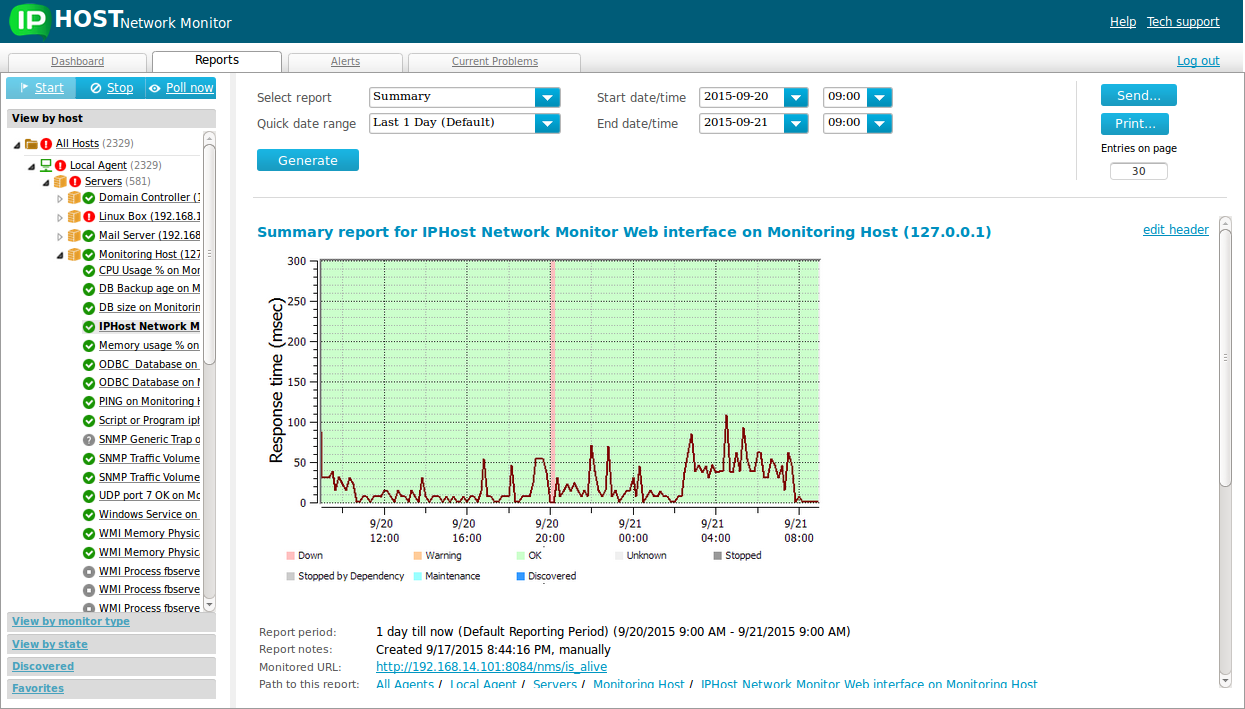1245x709 pixels.
Task: Click All Agents in the report path
Action: click(x=405, y=685)
